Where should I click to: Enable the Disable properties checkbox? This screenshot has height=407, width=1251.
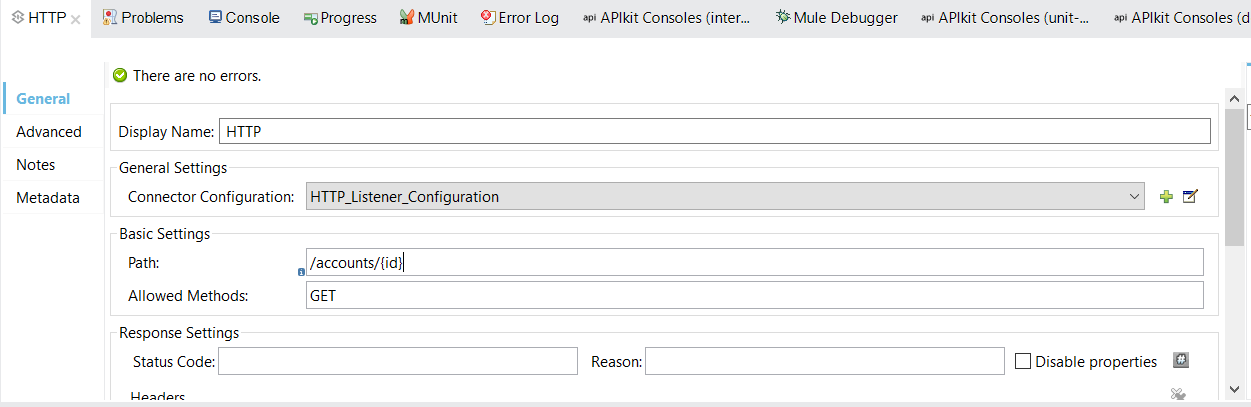click(x=1023, y=362)
